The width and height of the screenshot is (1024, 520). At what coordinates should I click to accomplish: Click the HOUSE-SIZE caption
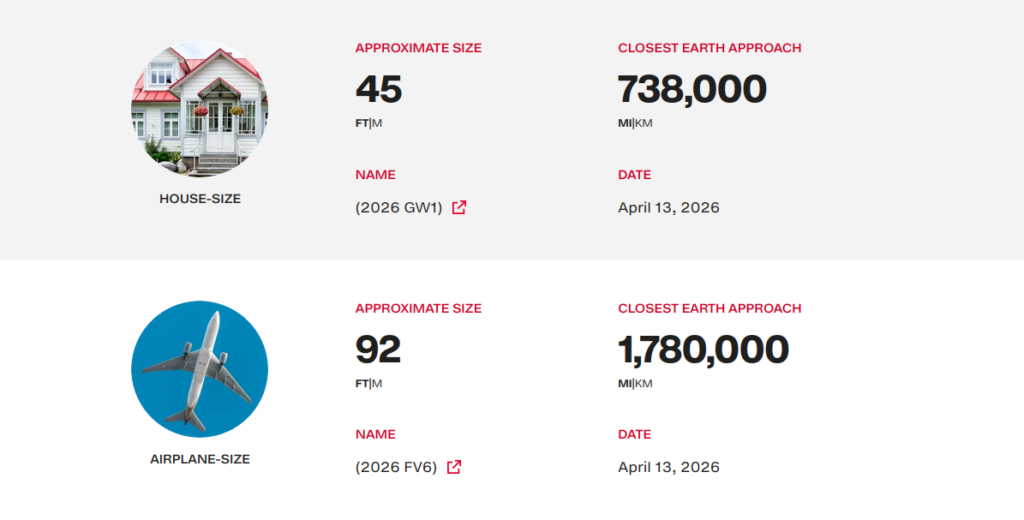[x=200, y=199]
